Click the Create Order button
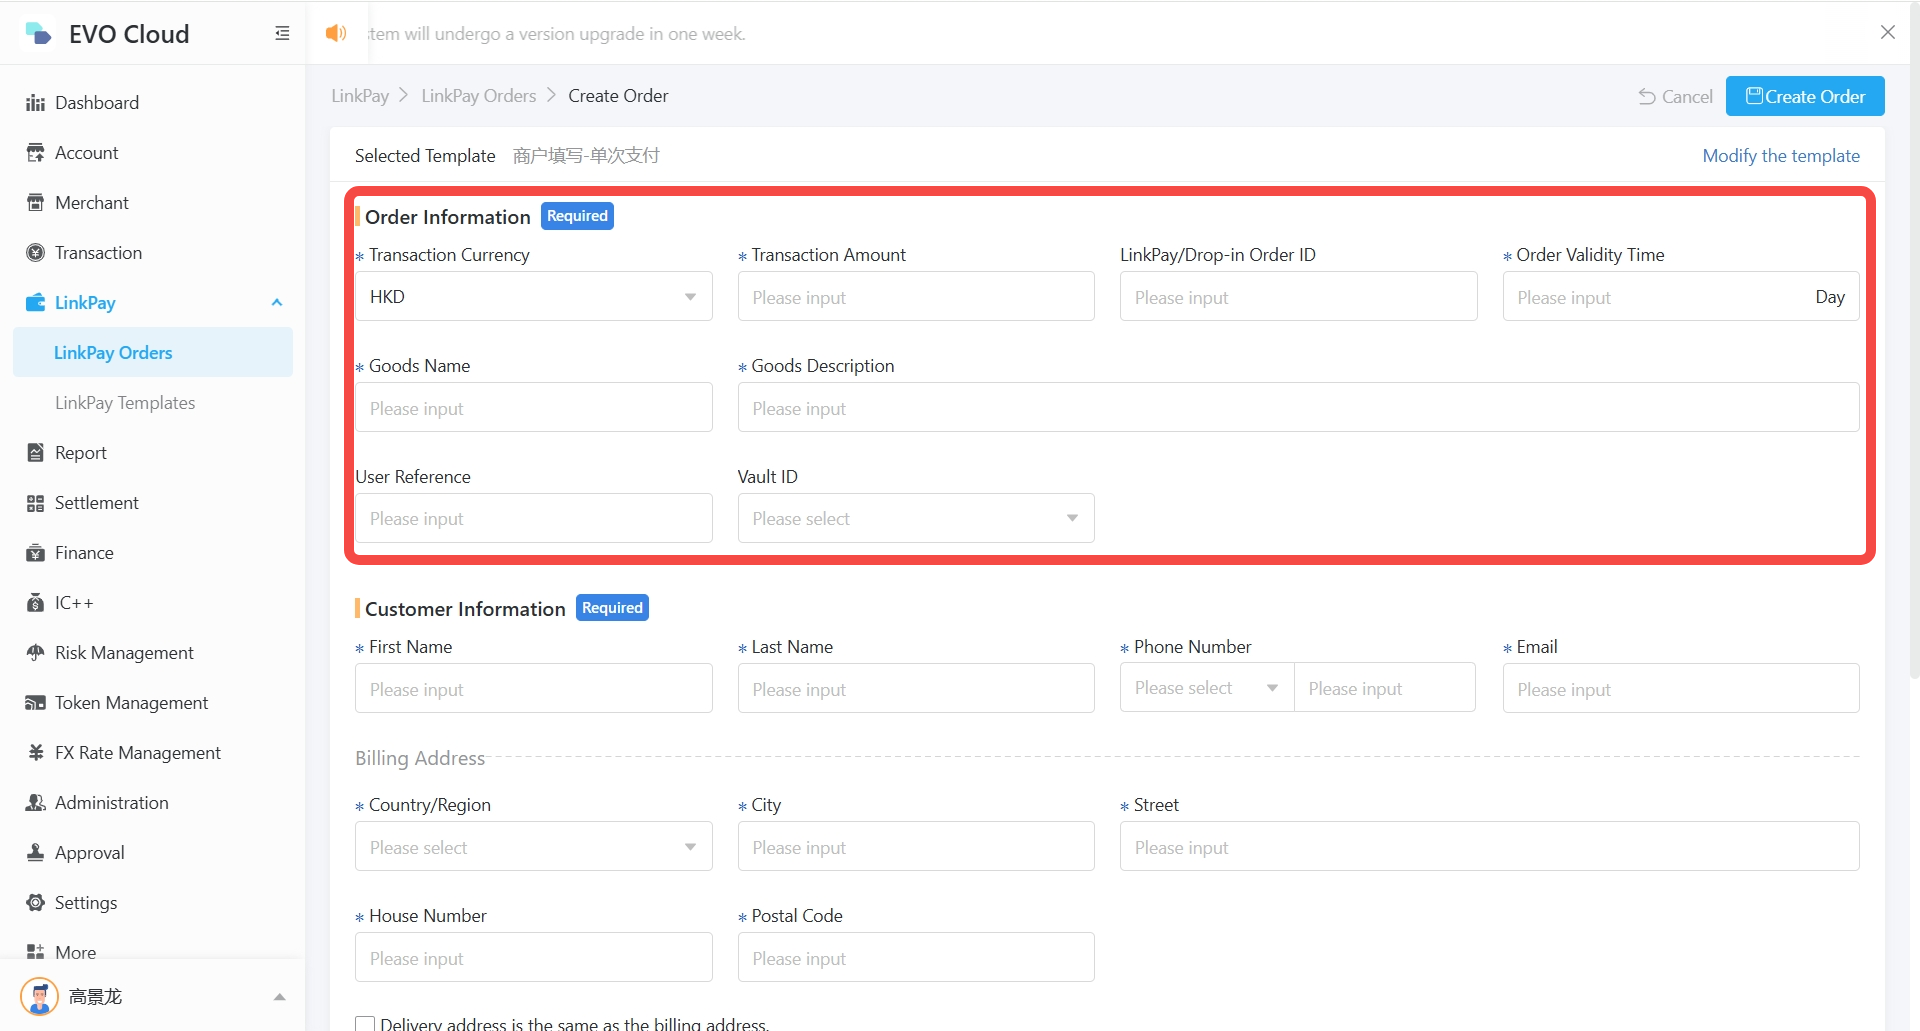The height and width of the screenshot is (1031, 1920). coord(1804,97)
